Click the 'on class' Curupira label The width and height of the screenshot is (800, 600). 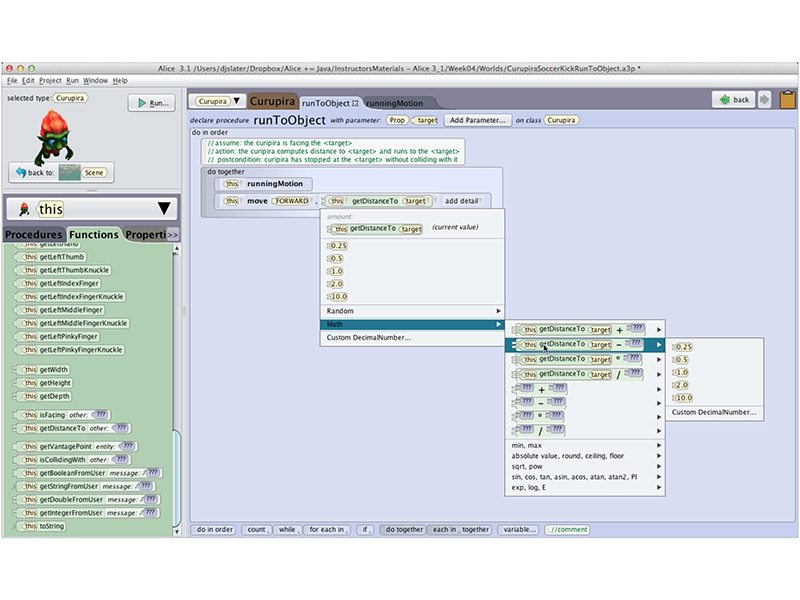pyautogui.click(x=561, y=120)
